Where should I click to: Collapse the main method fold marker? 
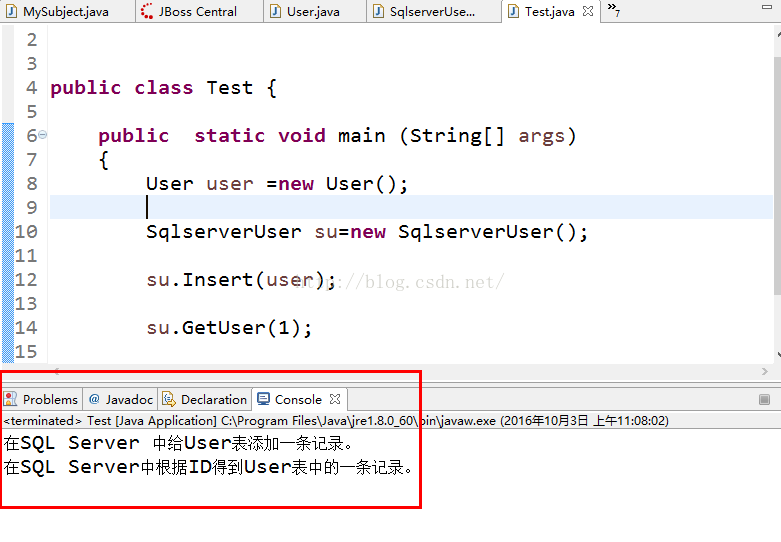point(43,135)
